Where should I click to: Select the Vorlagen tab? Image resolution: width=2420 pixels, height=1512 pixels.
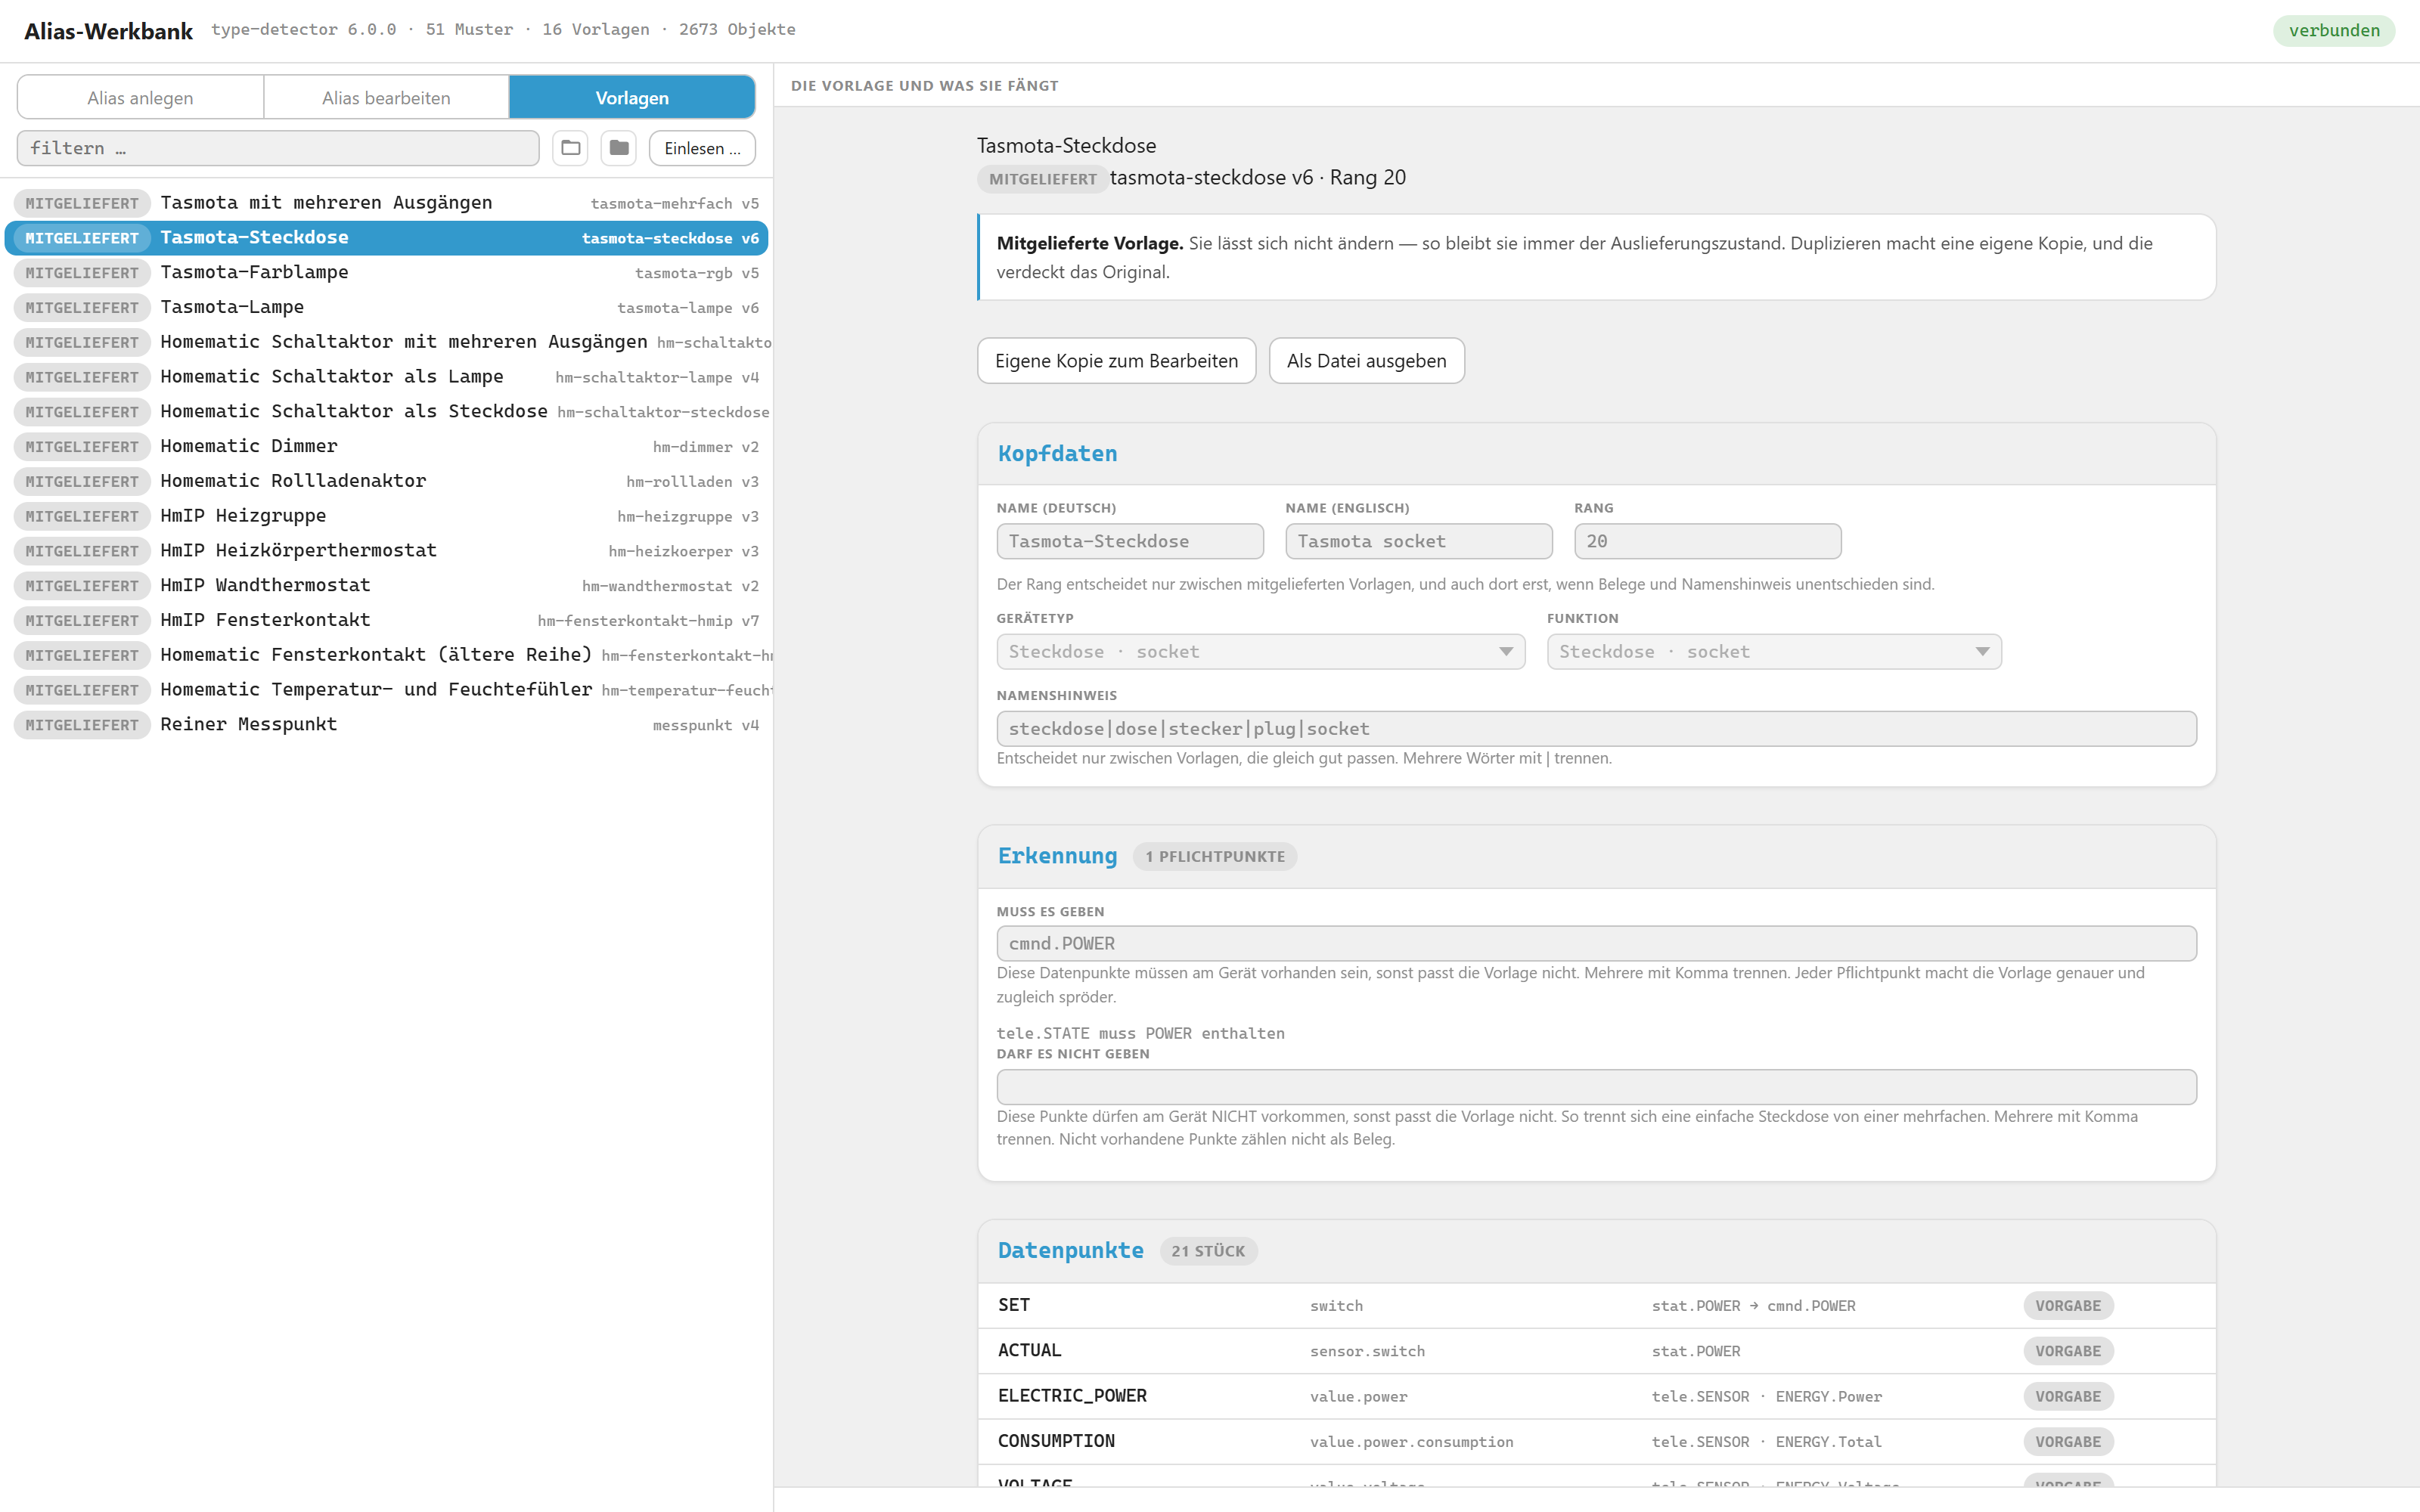click(x=632, y=98)
